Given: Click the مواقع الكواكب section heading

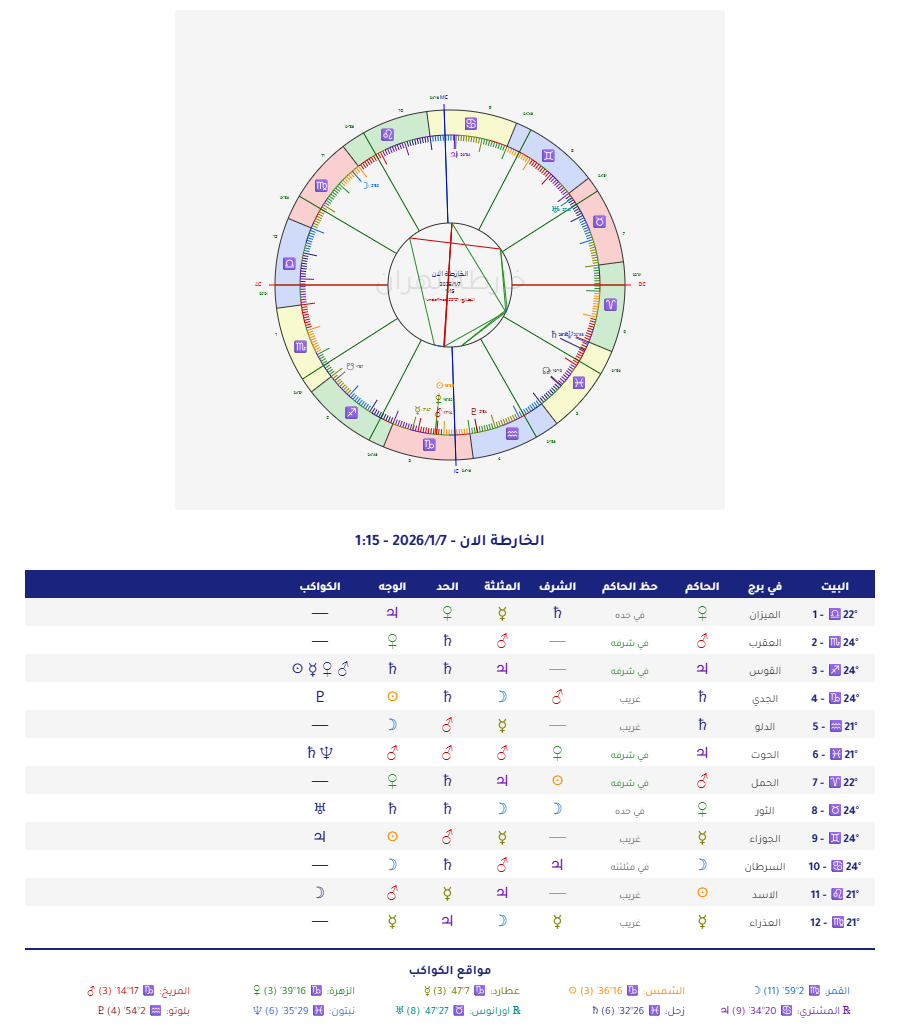Looking at the screenshot, I should tap(449, 970).
